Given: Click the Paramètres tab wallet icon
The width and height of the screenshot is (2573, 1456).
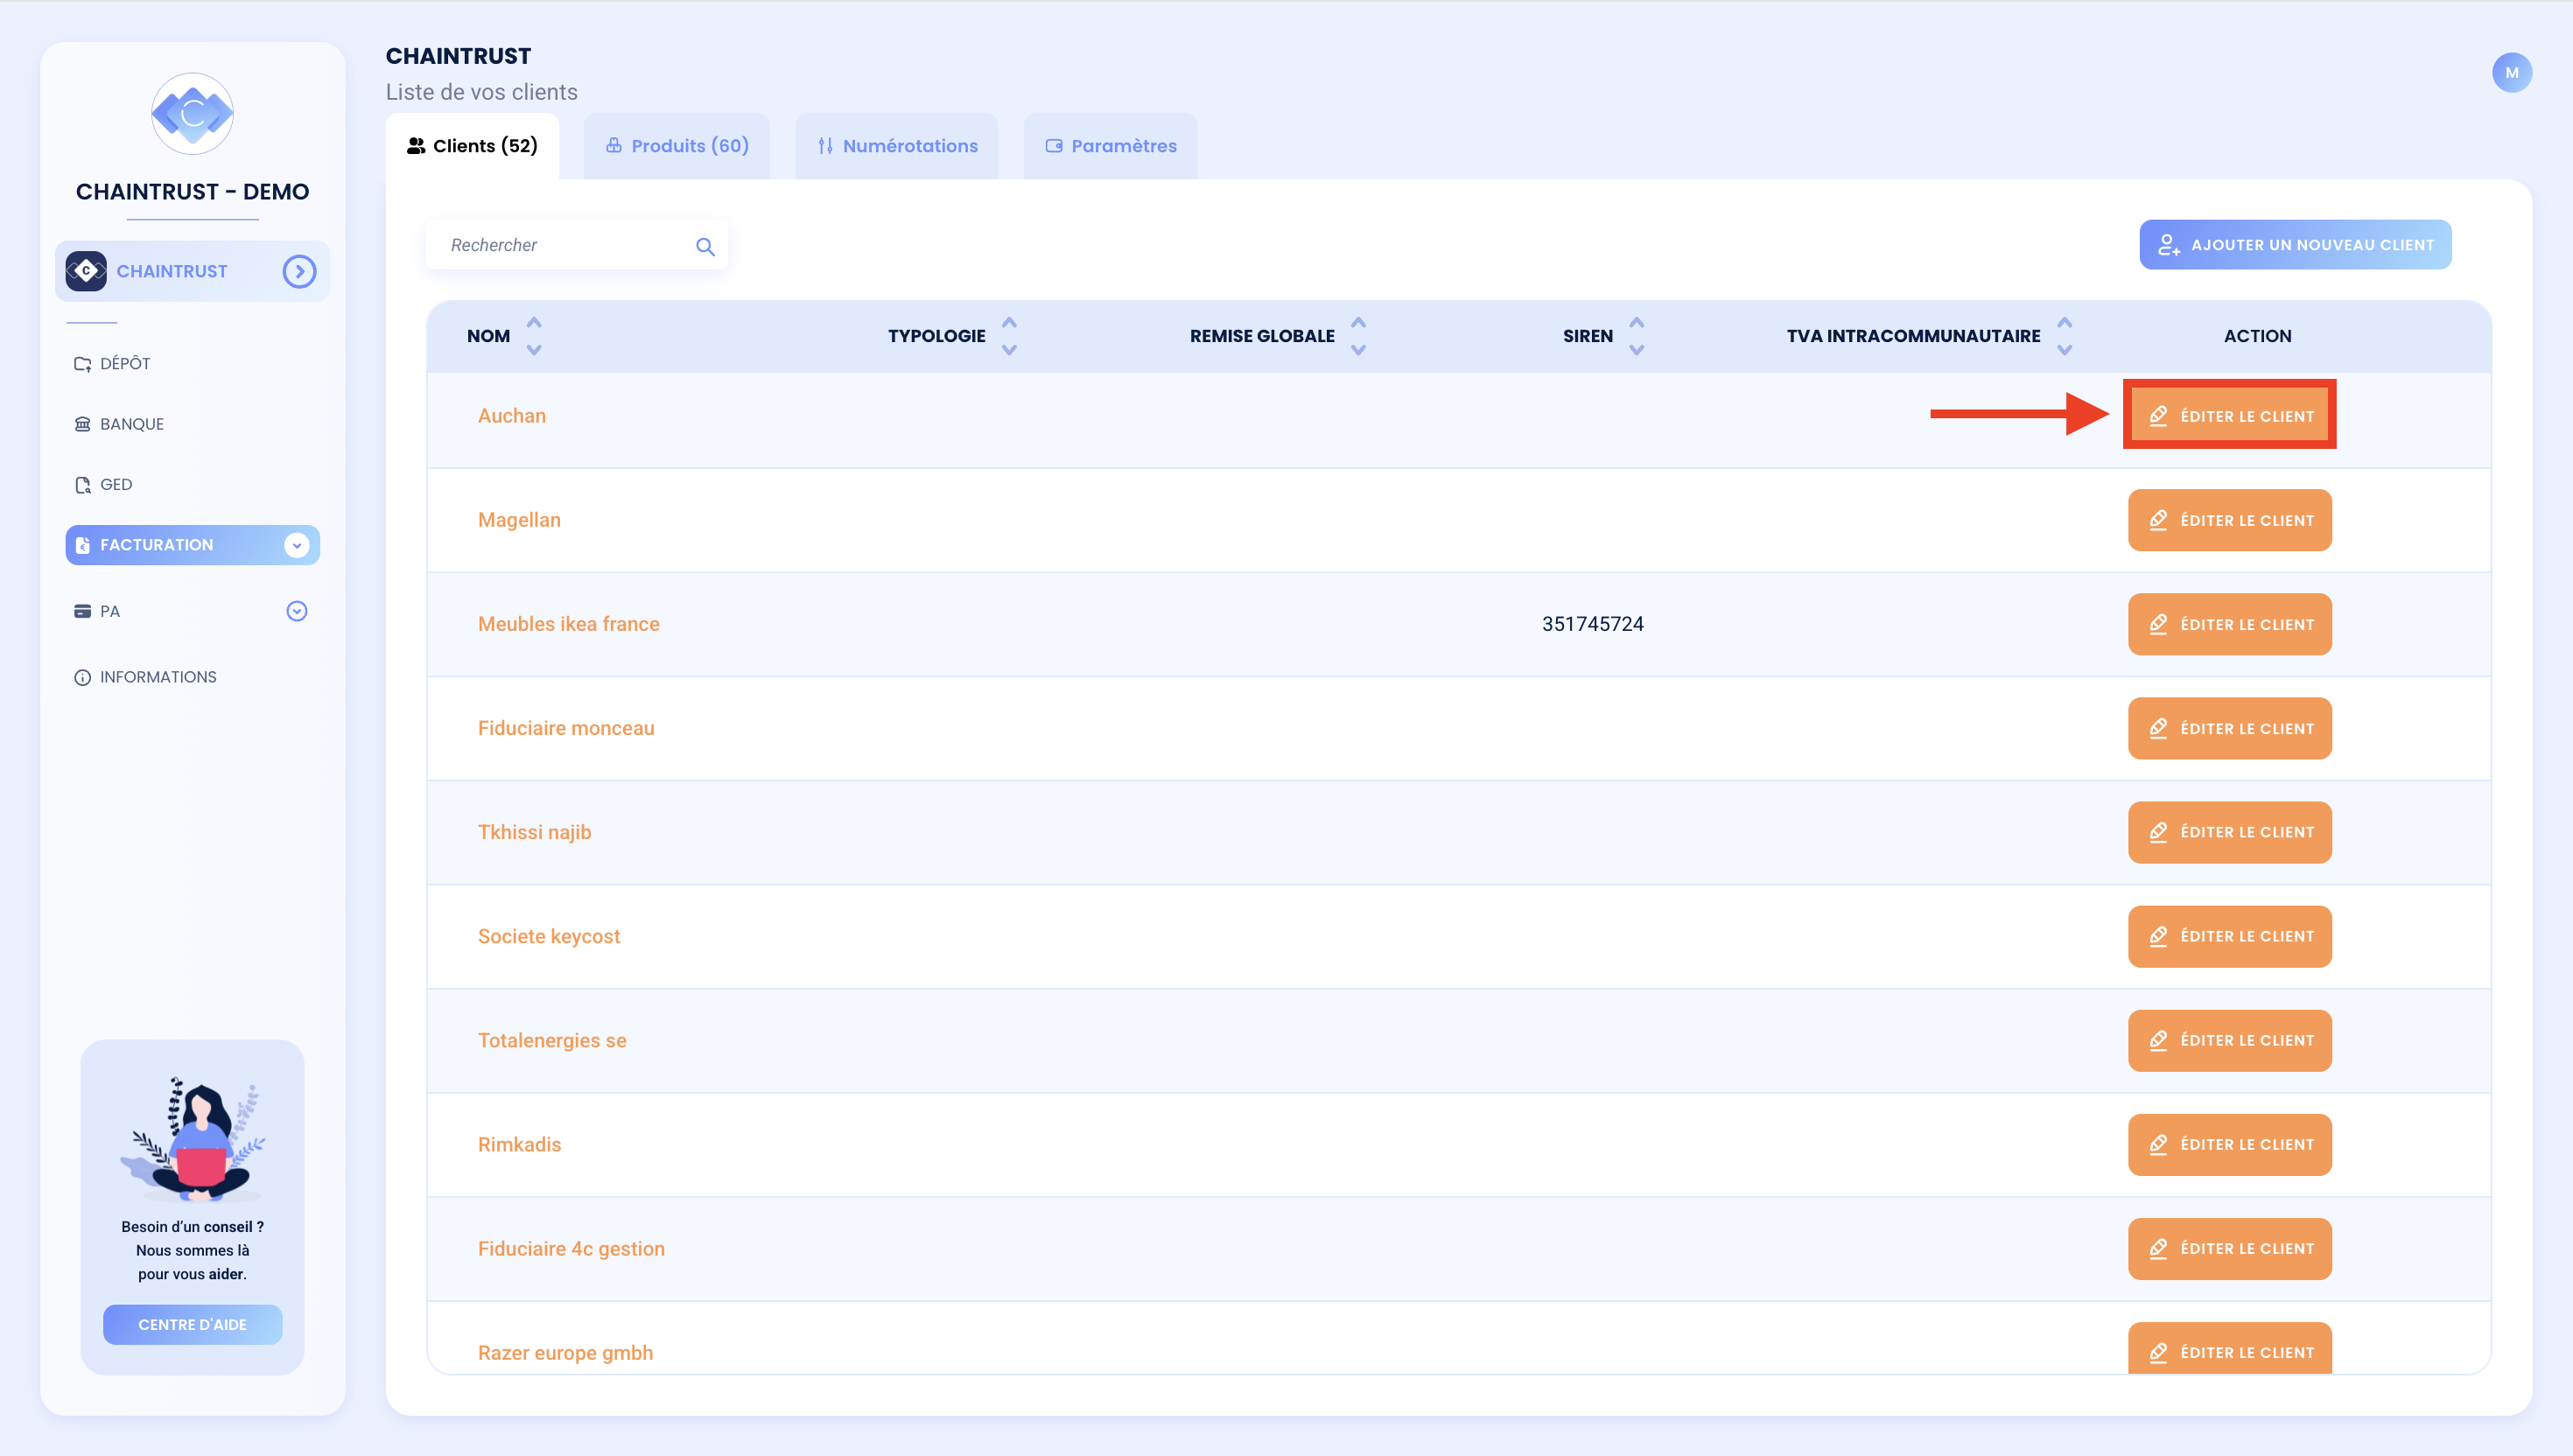Looking at the screenshot, I should coord(1054,146).
